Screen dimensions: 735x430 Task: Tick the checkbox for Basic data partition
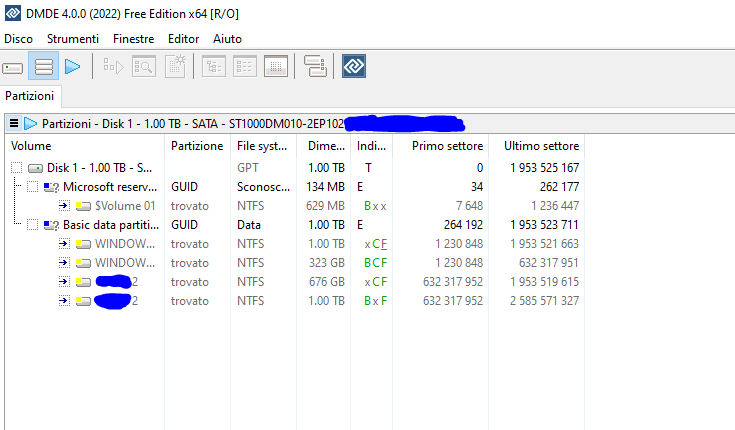click(x=32, y=225)
